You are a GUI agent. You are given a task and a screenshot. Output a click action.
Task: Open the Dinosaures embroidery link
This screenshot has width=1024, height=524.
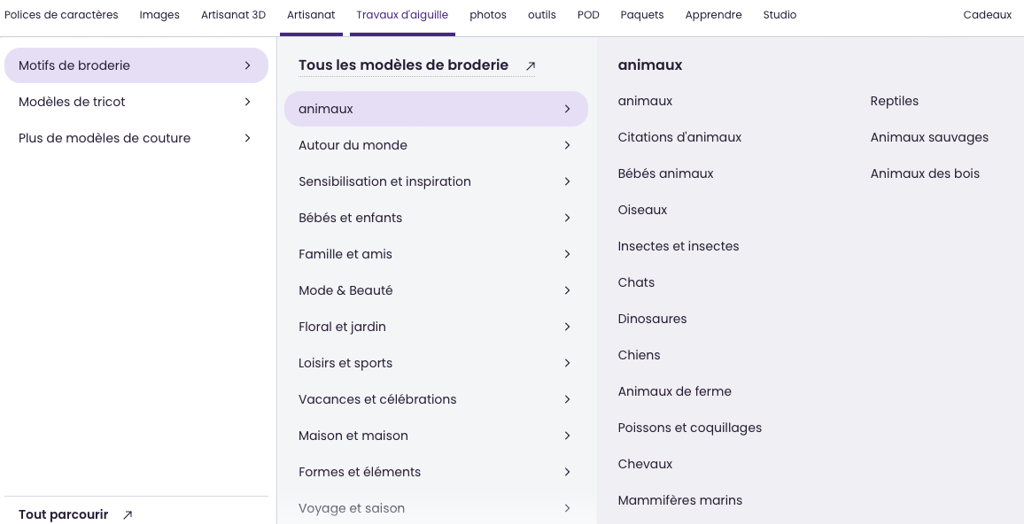(x=652, y=319)
